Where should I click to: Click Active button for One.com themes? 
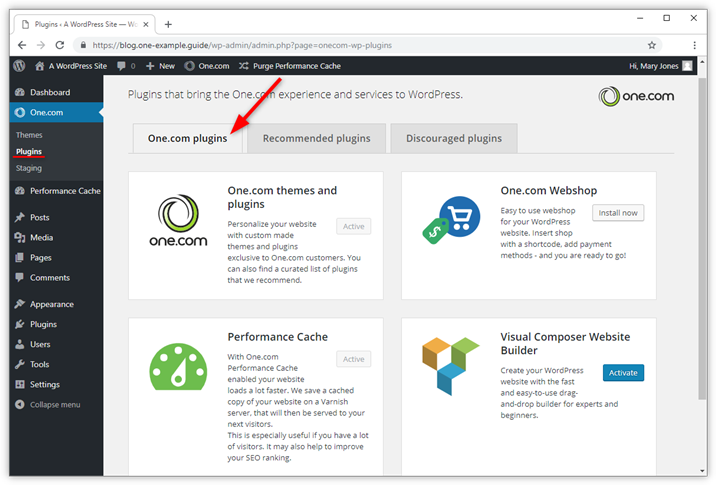click(x=353, y=227)
